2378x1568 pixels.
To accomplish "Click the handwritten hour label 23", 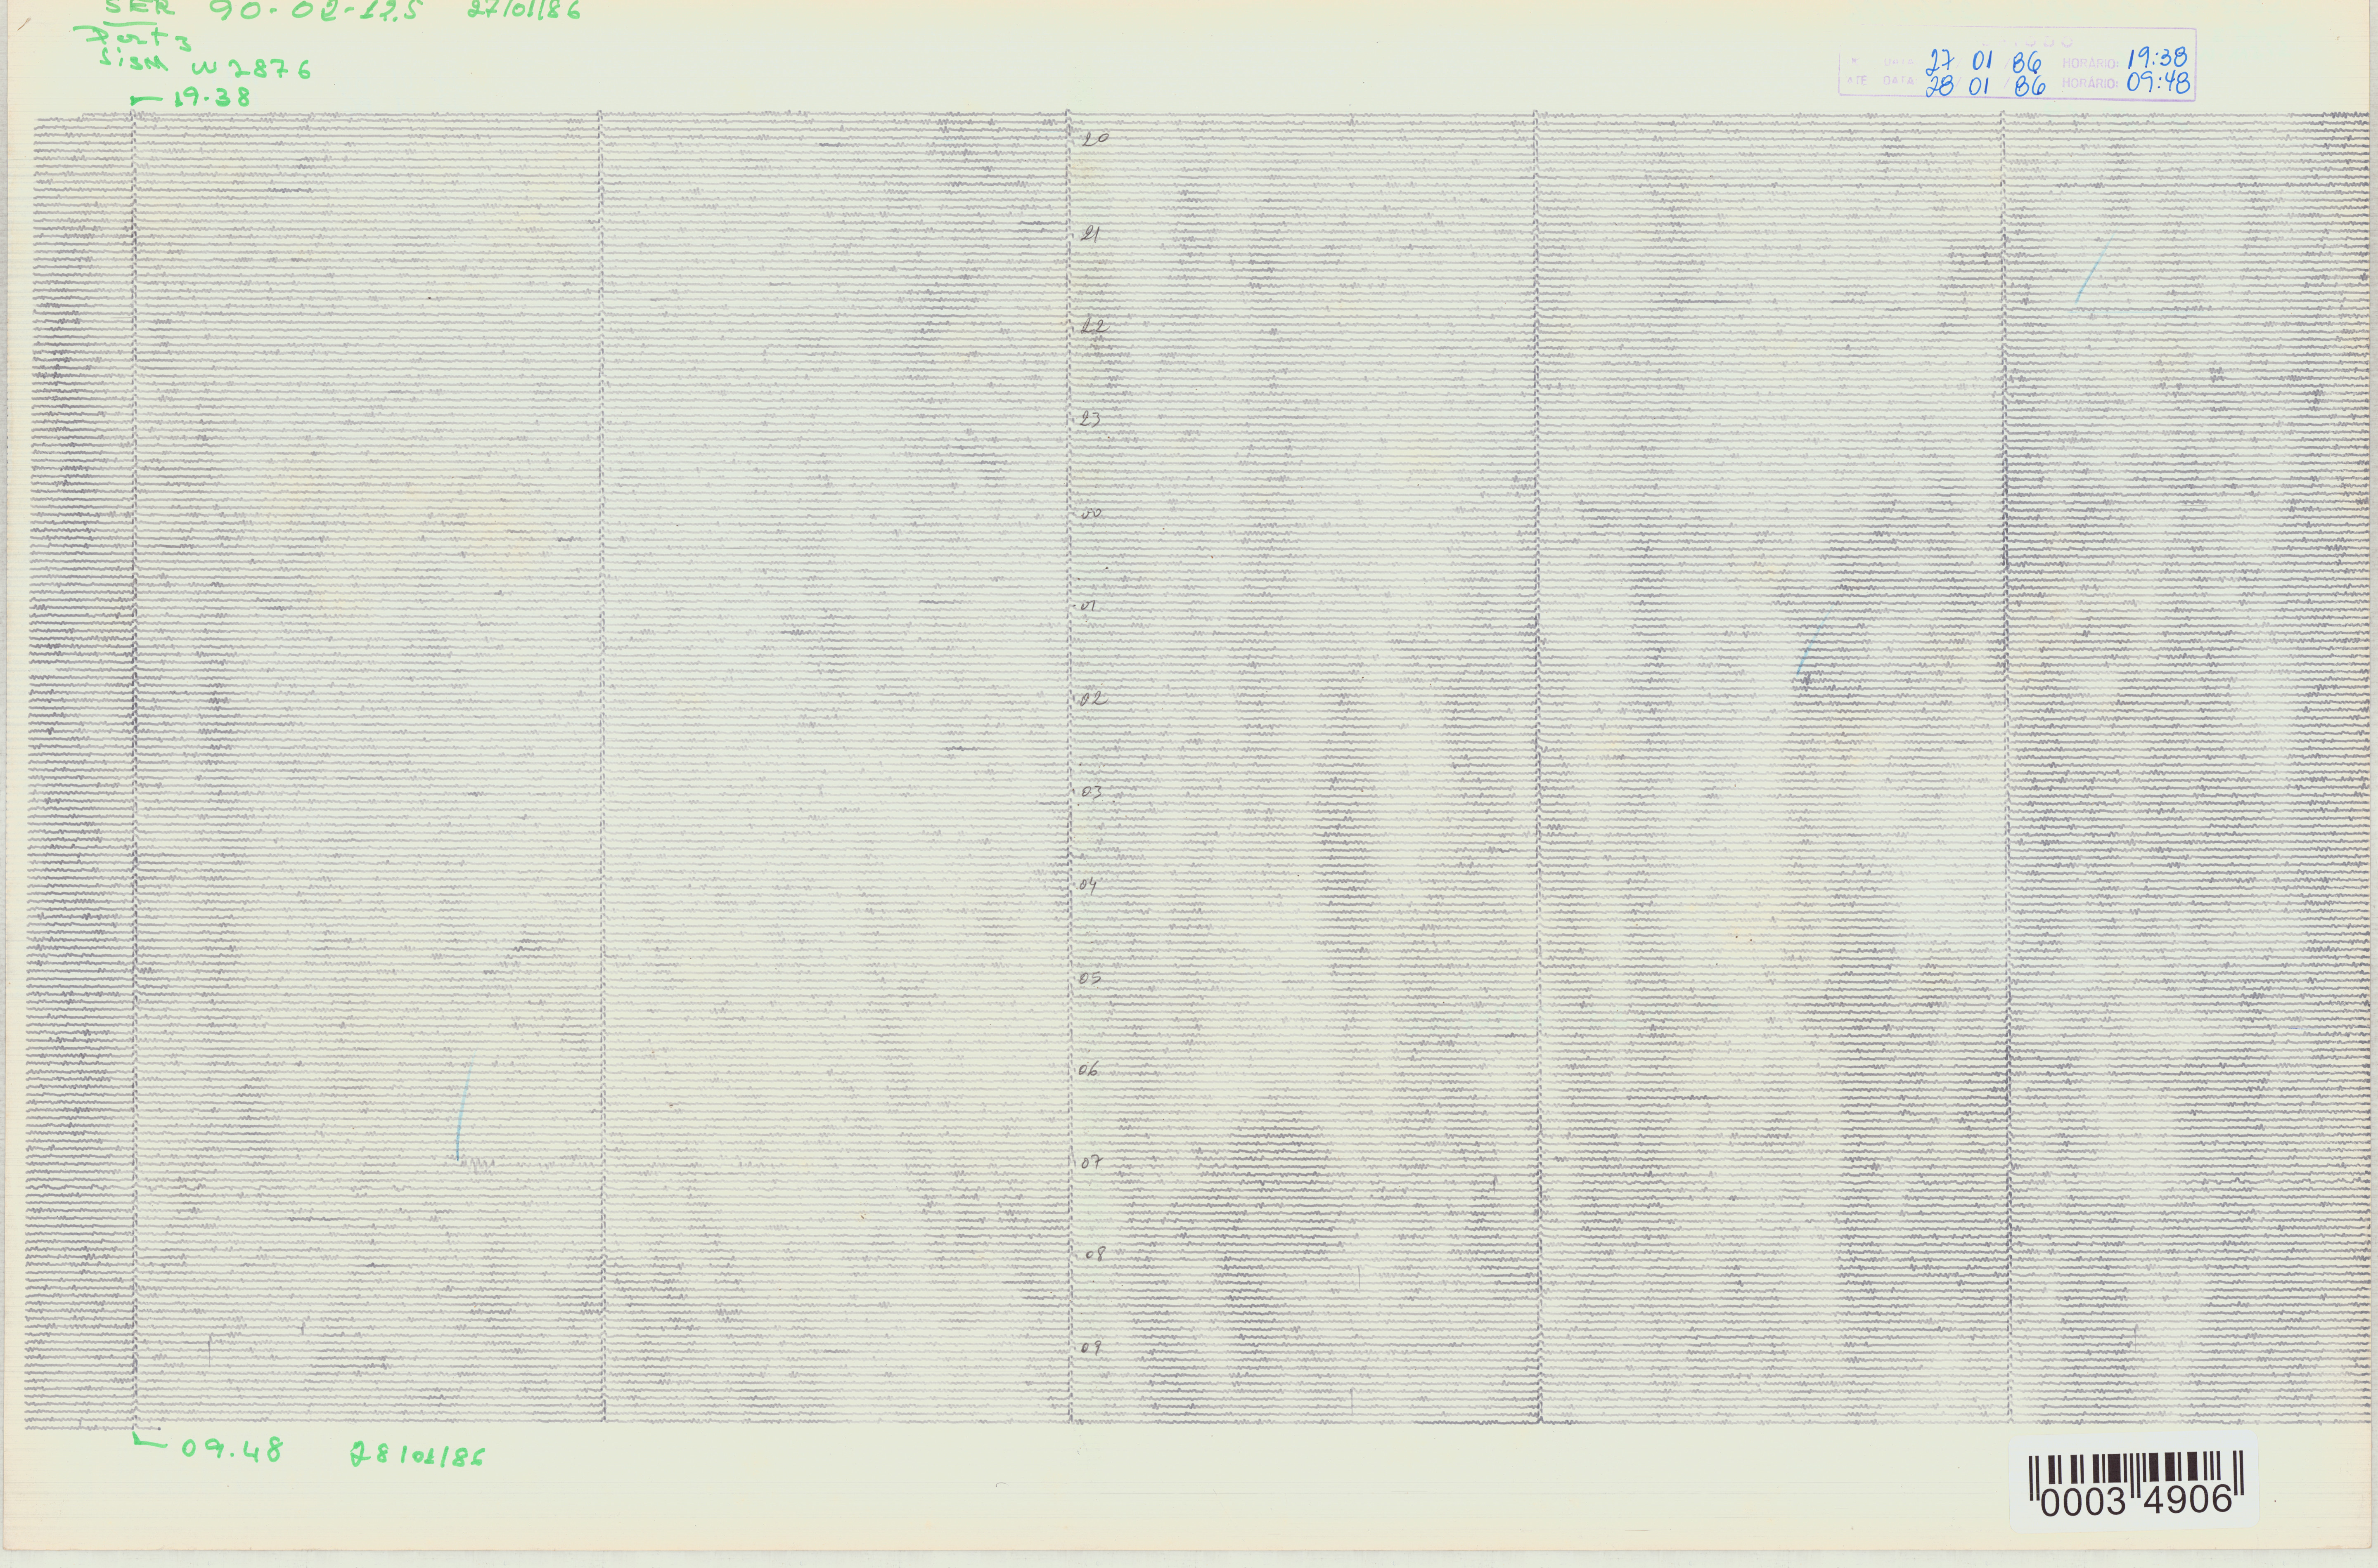I will 1090,419.
